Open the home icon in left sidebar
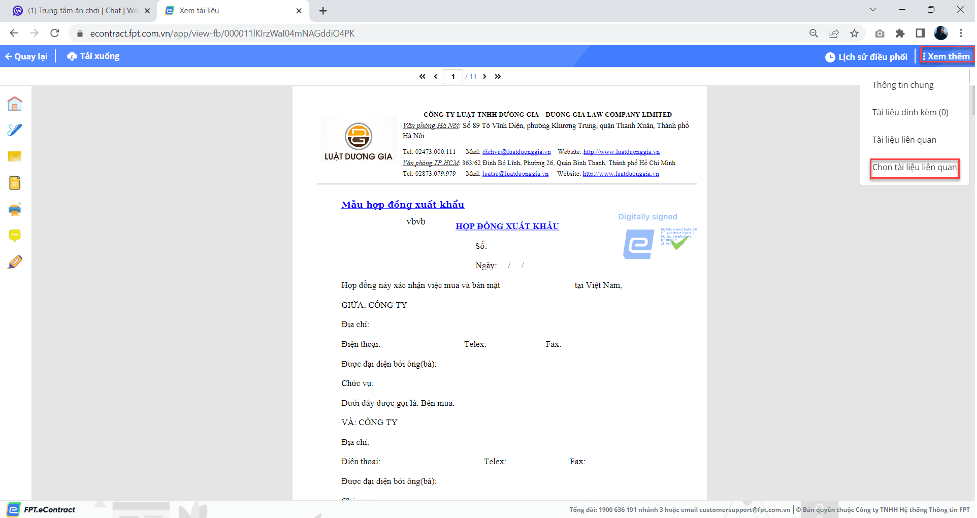This screenshot has height=518, width=977. (x=15, y=103)
